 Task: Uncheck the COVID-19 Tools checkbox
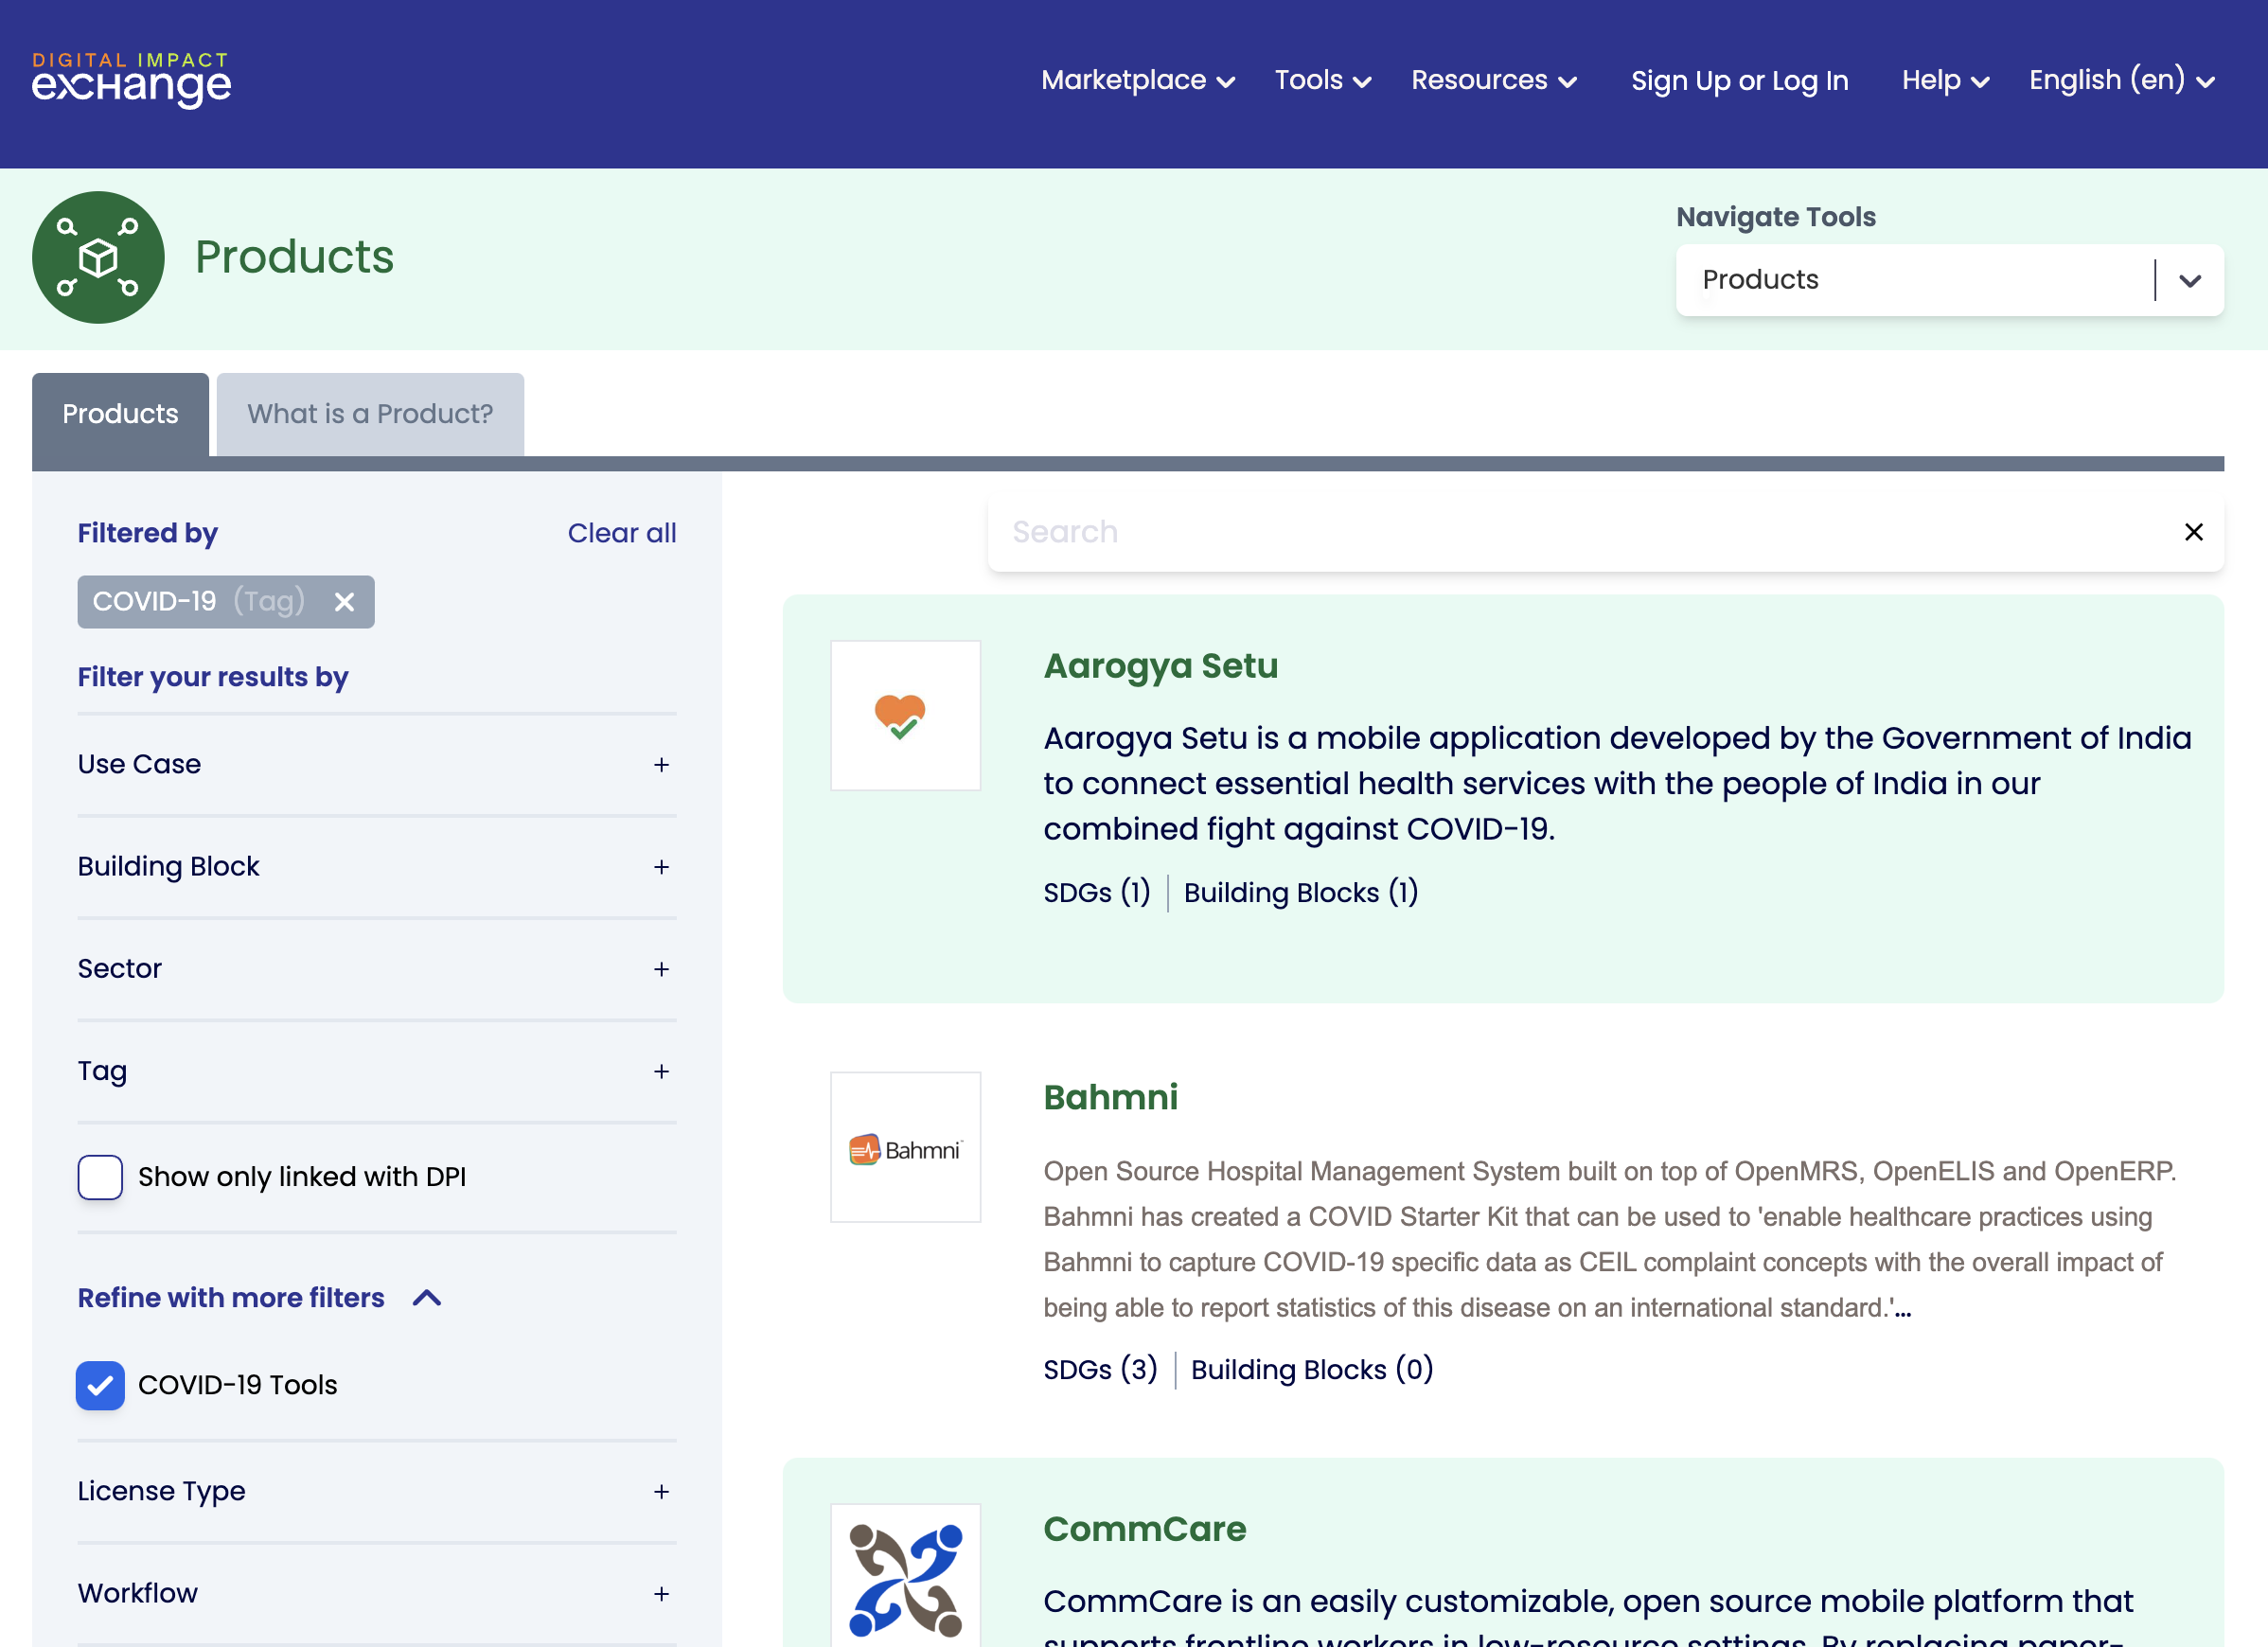pos(100,1385)
